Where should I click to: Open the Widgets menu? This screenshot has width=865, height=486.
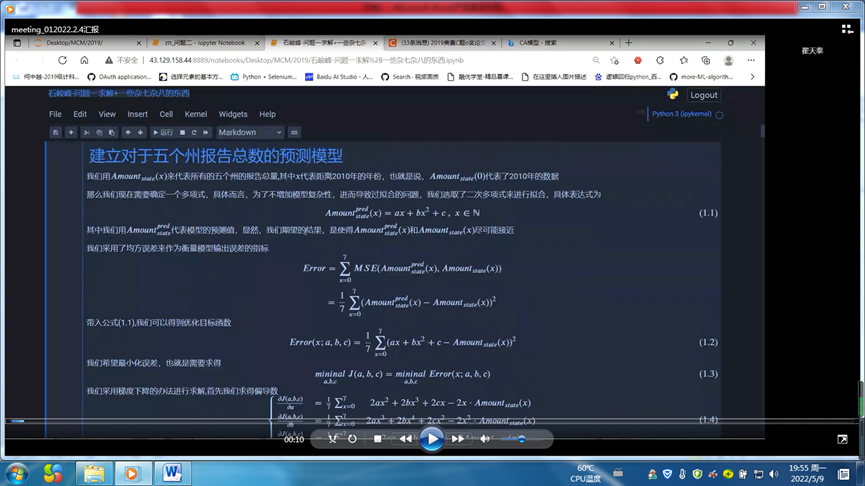coord(233,114)
